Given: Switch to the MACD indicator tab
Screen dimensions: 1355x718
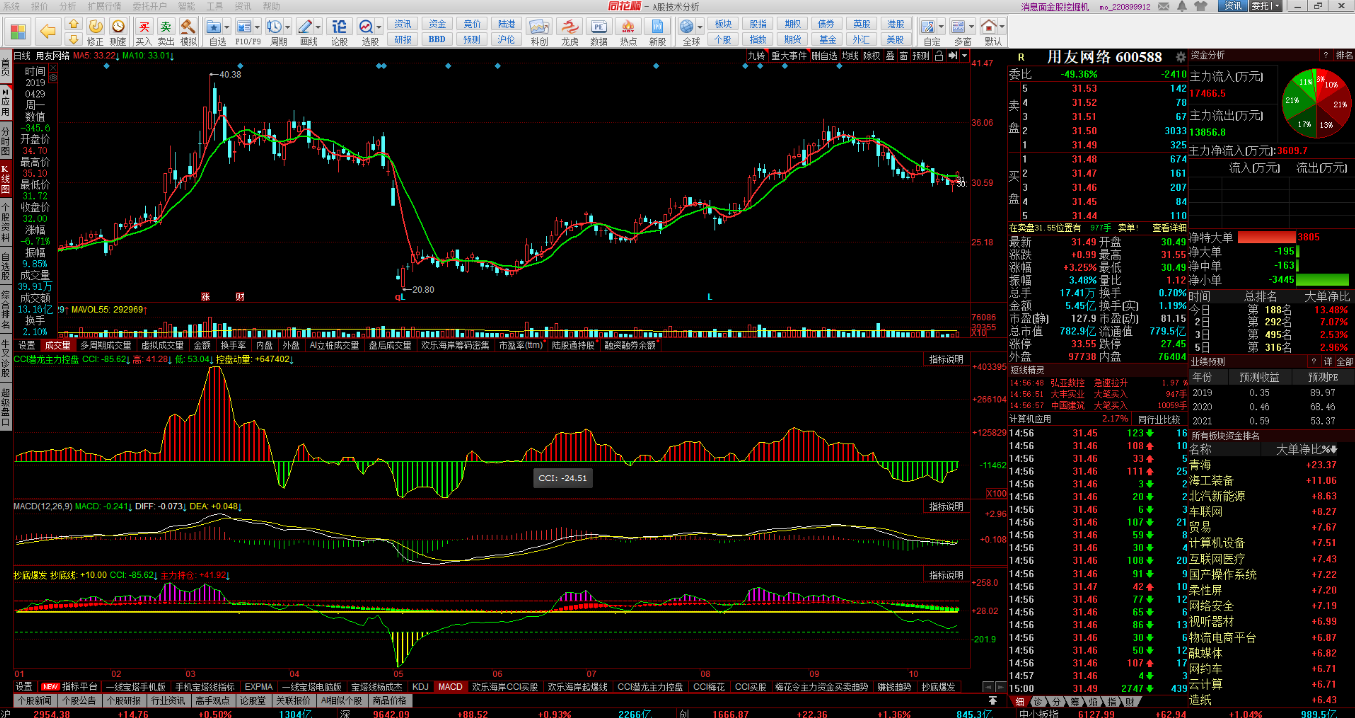Looking at the screenshot, I should [450, 687].
